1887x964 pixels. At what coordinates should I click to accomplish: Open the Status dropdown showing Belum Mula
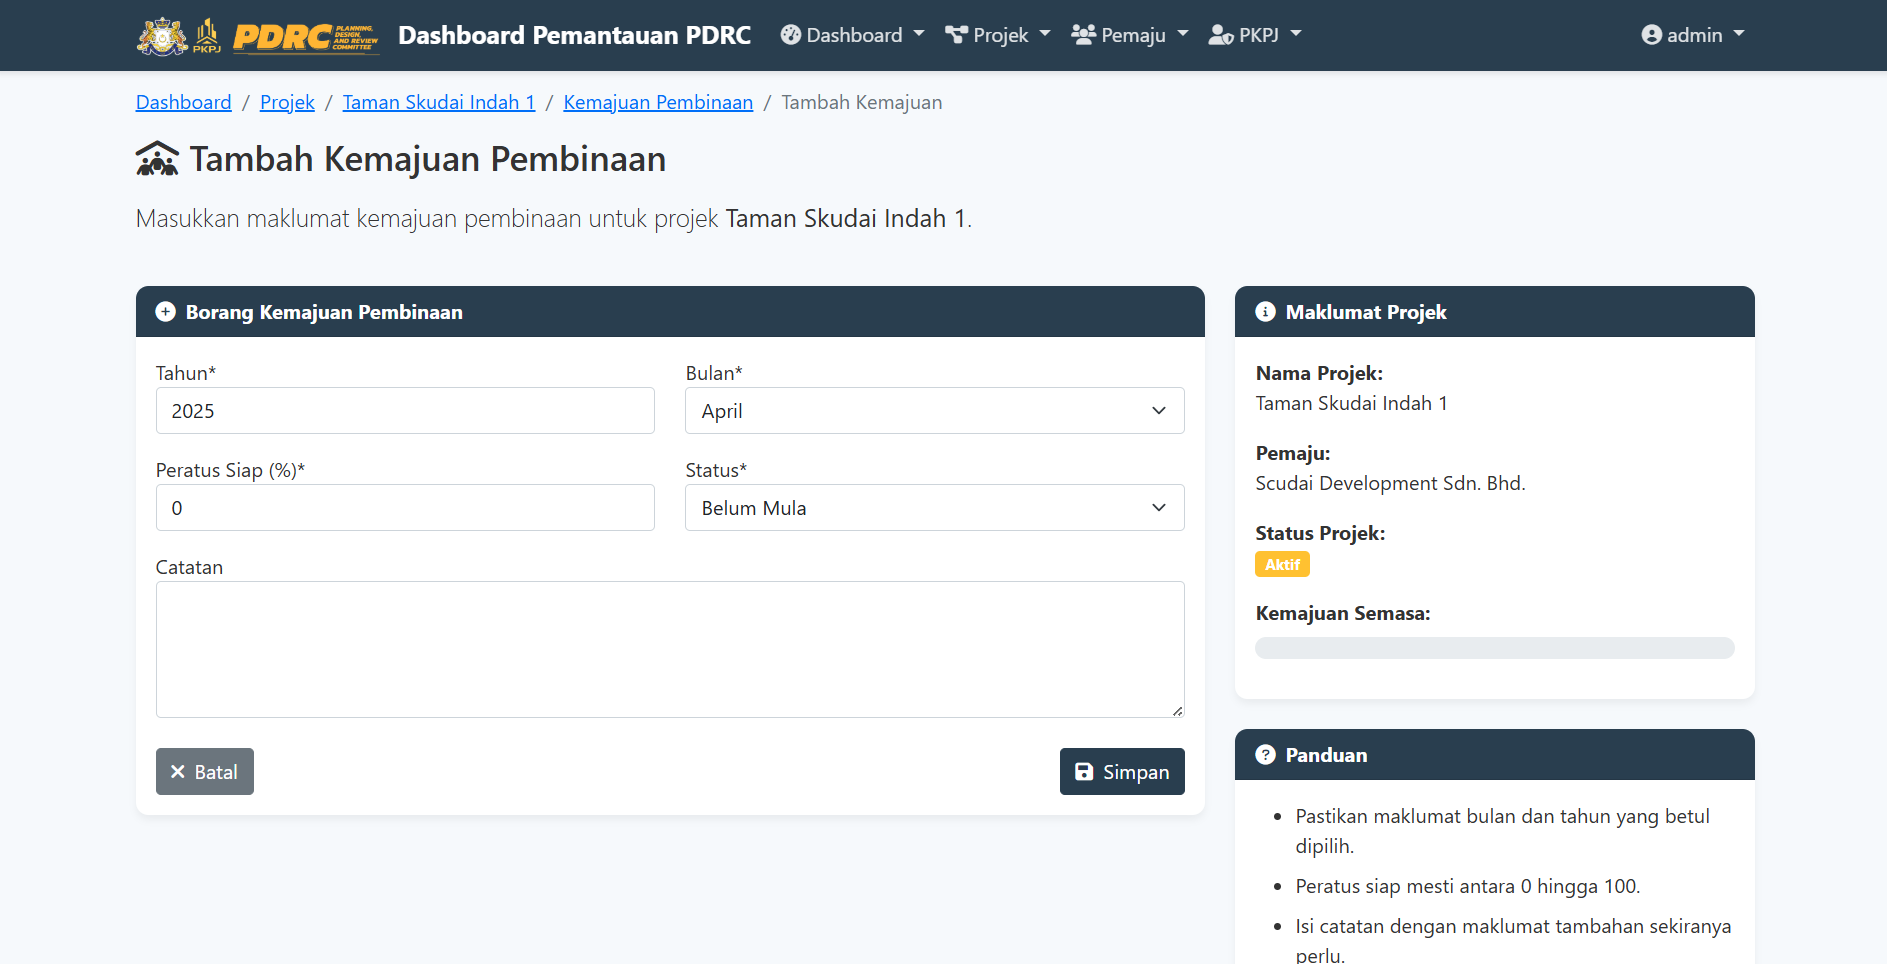933,507
